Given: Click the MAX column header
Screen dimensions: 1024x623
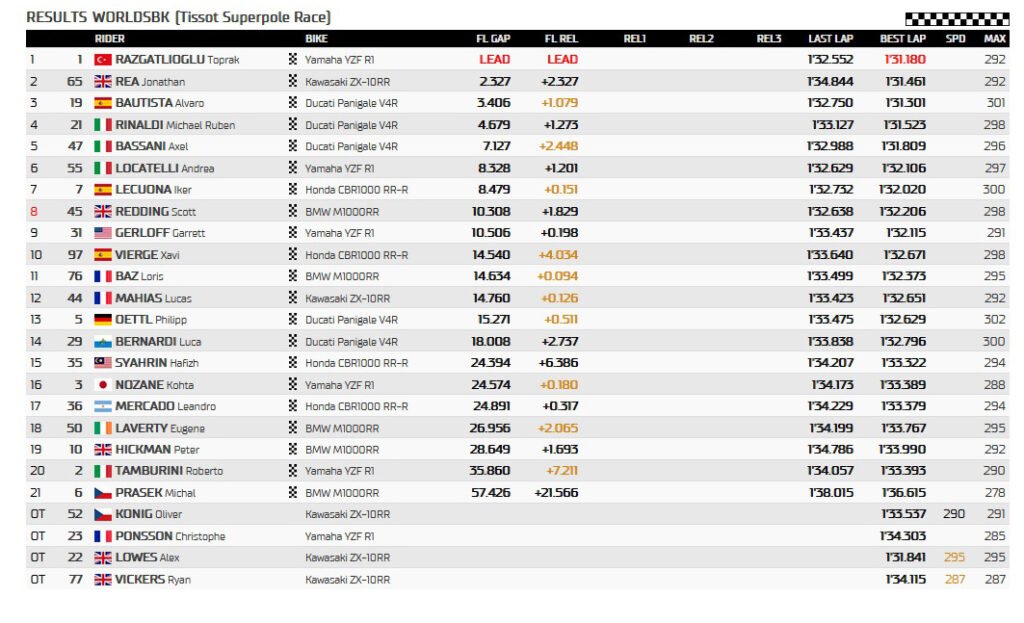Looking at the screenshot, I should tap(995, 39).
